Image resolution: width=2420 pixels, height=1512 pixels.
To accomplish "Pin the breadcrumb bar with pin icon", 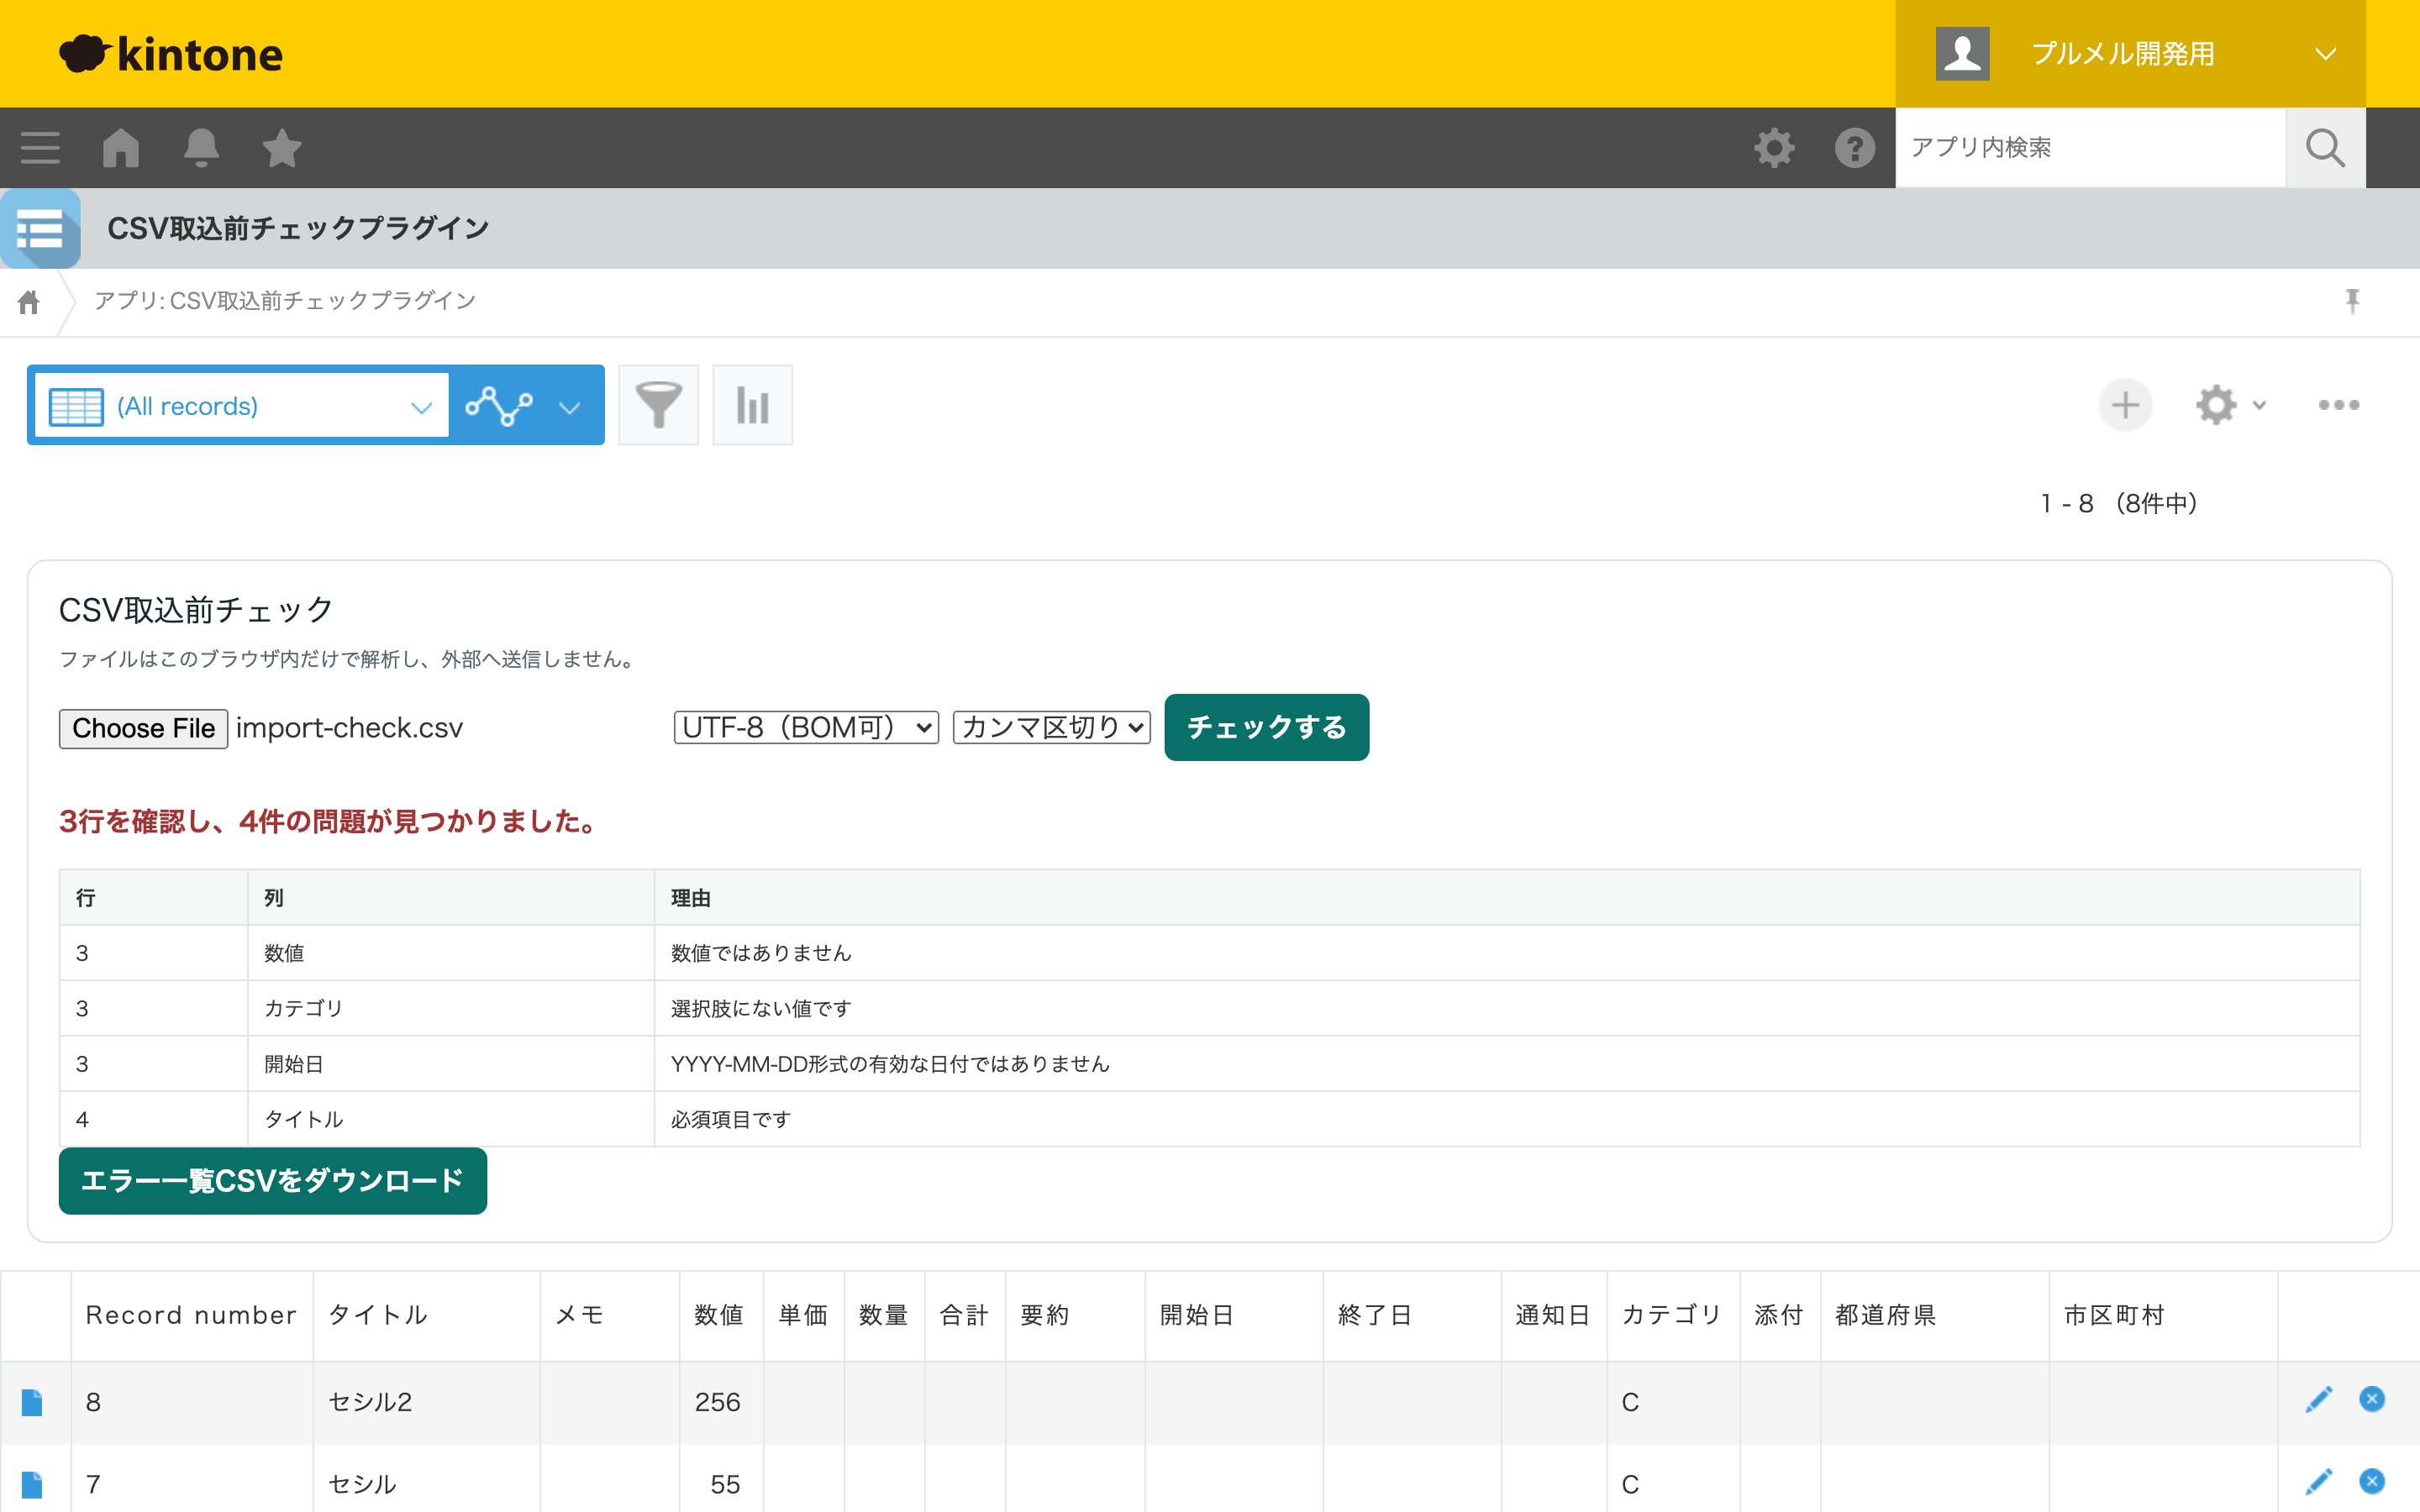I will [x=2352, y=301].
